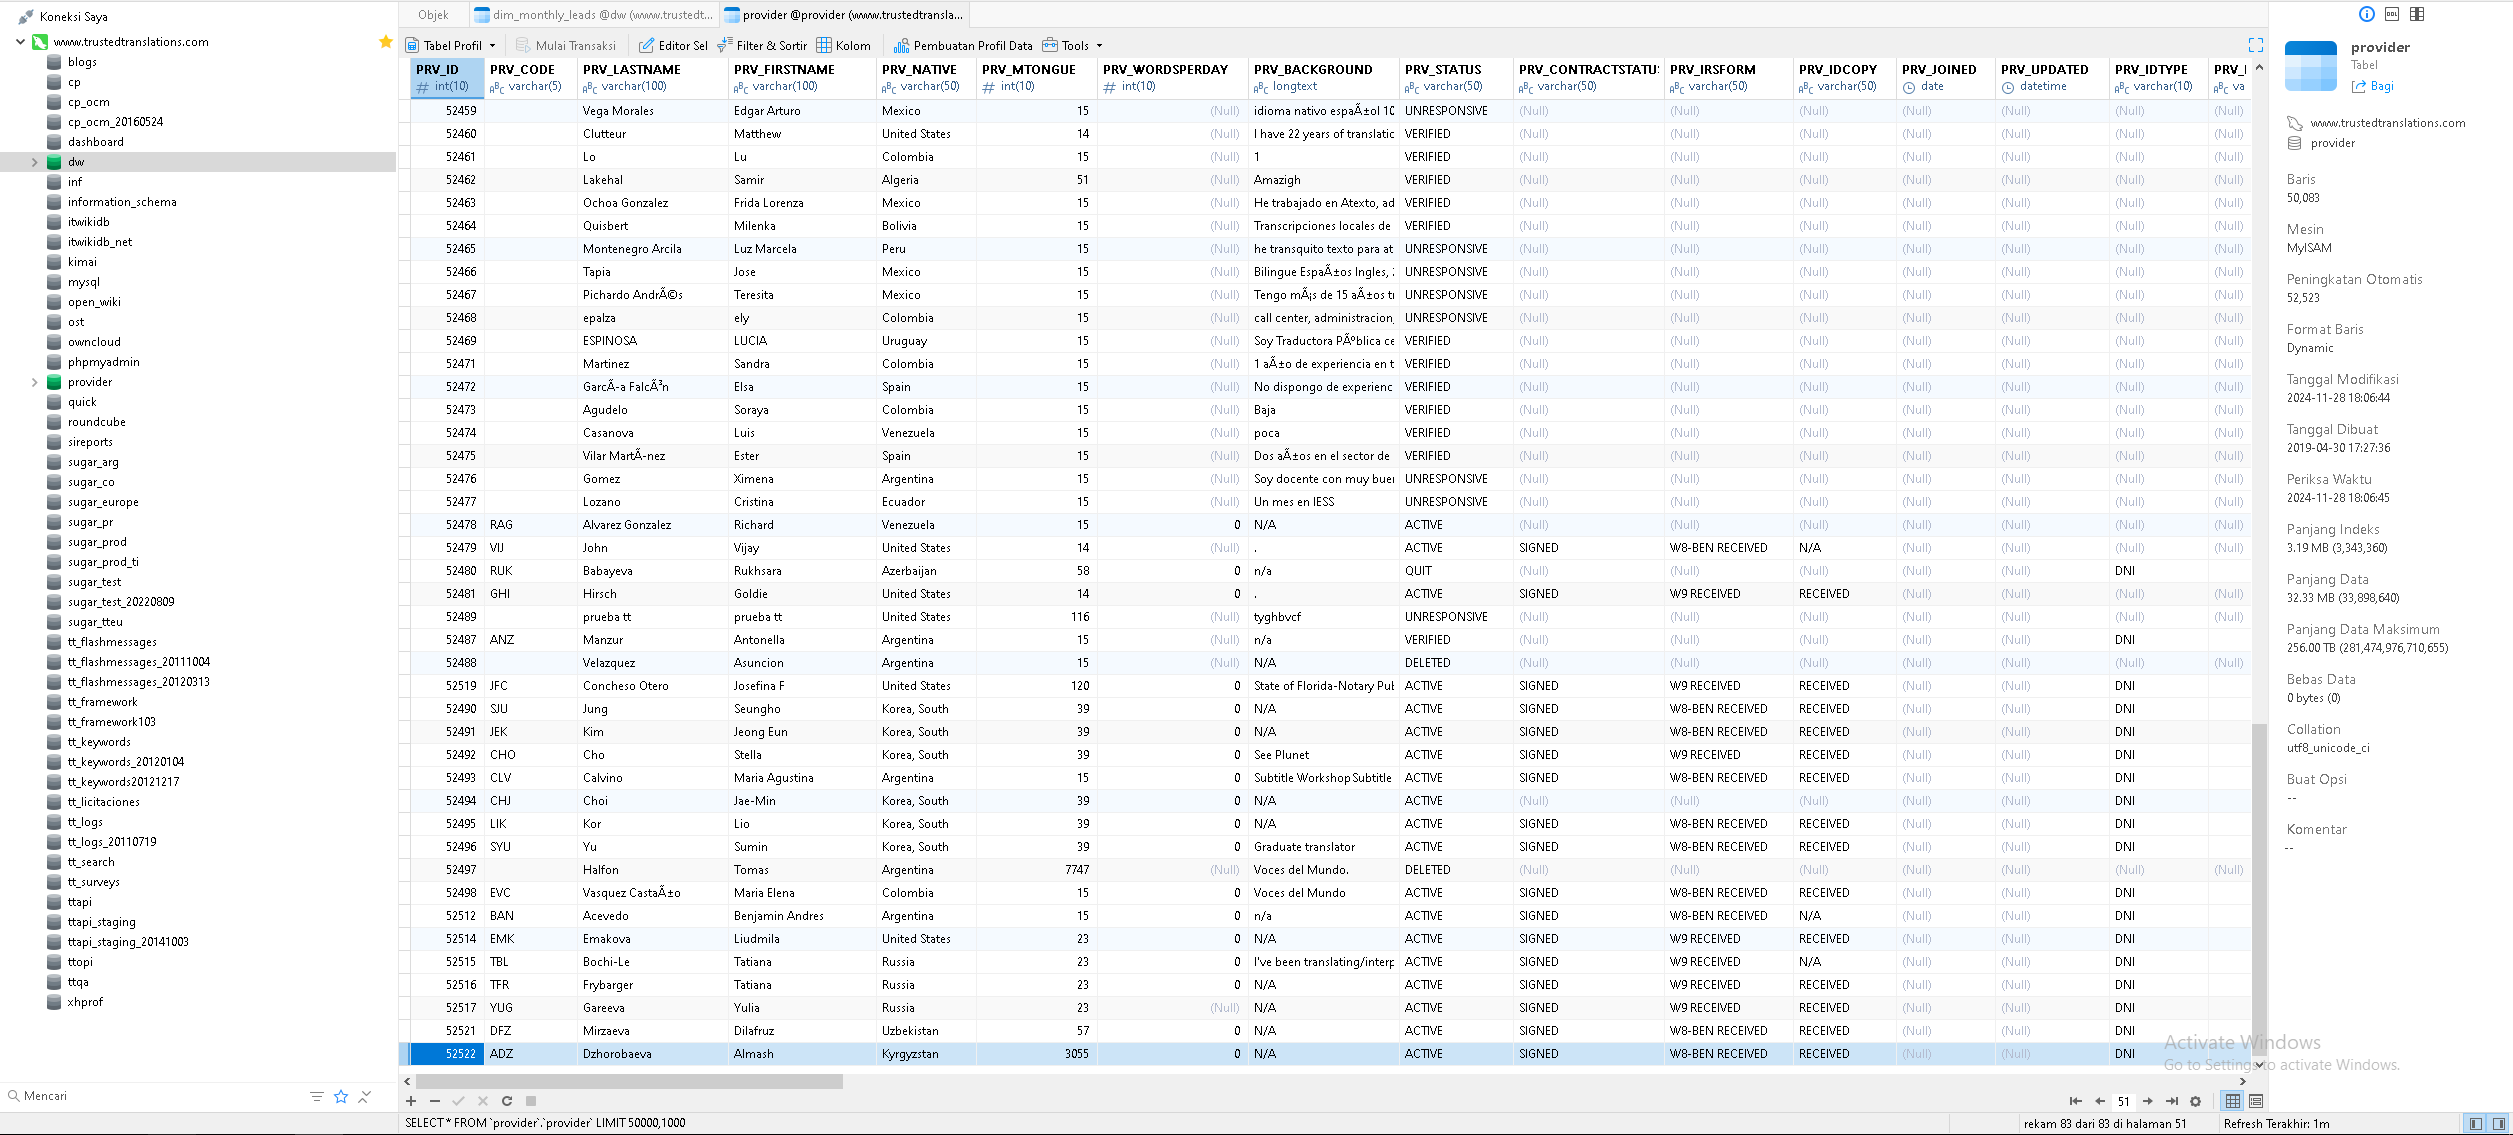Screen dimensions: 2513x1135
Task: Open the Tabel Profil toolbar button
Action: pyautogui.click(x=443, y=45)
